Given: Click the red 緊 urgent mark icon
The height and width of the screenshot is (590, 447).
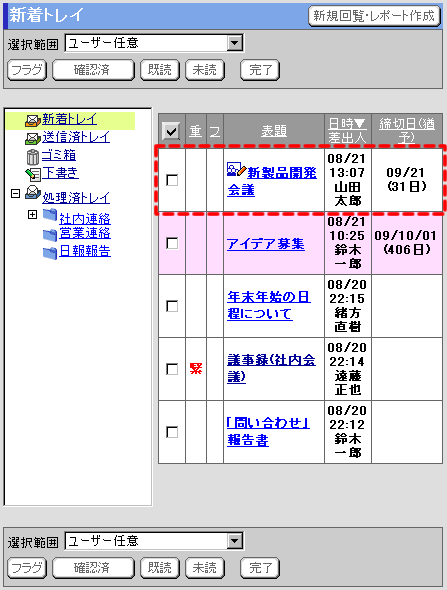Looking at the screenshot, I should coord(196,368).
